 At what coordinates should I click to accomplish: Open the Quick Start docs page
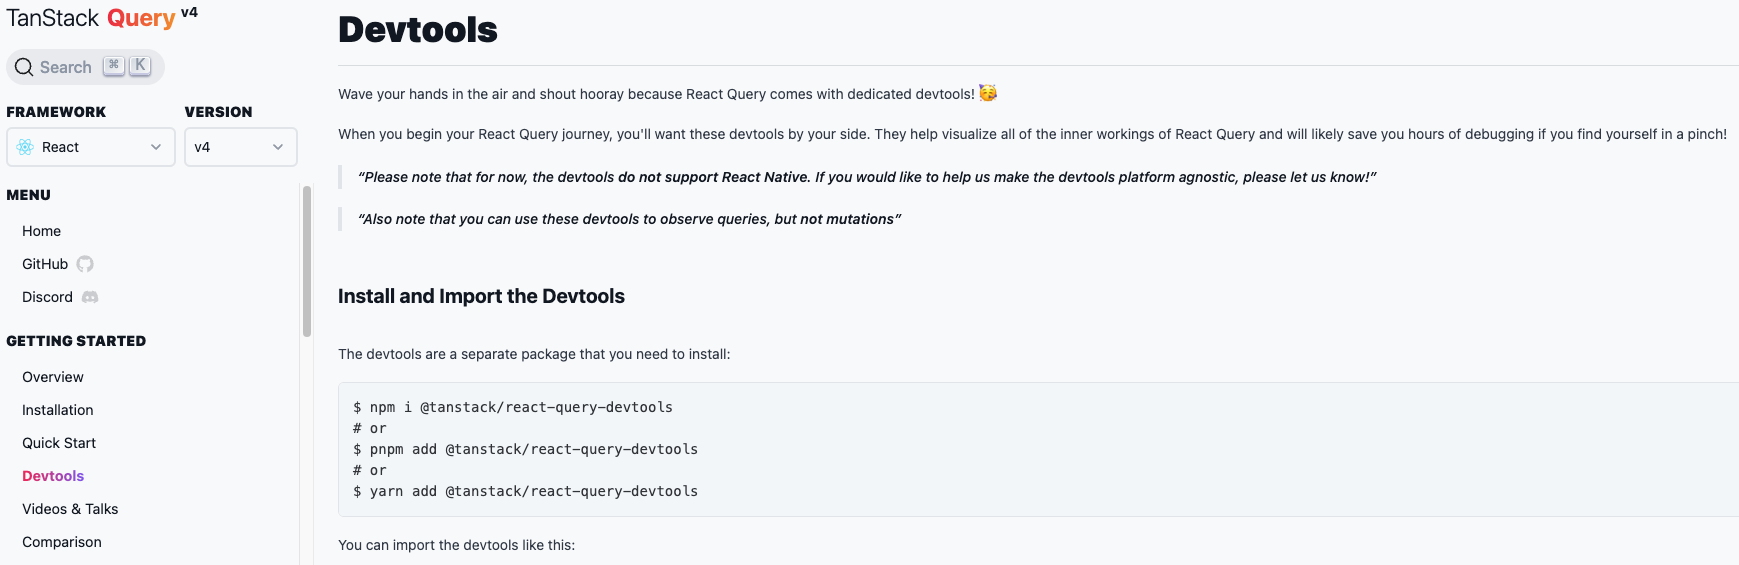tap(59, 443)
